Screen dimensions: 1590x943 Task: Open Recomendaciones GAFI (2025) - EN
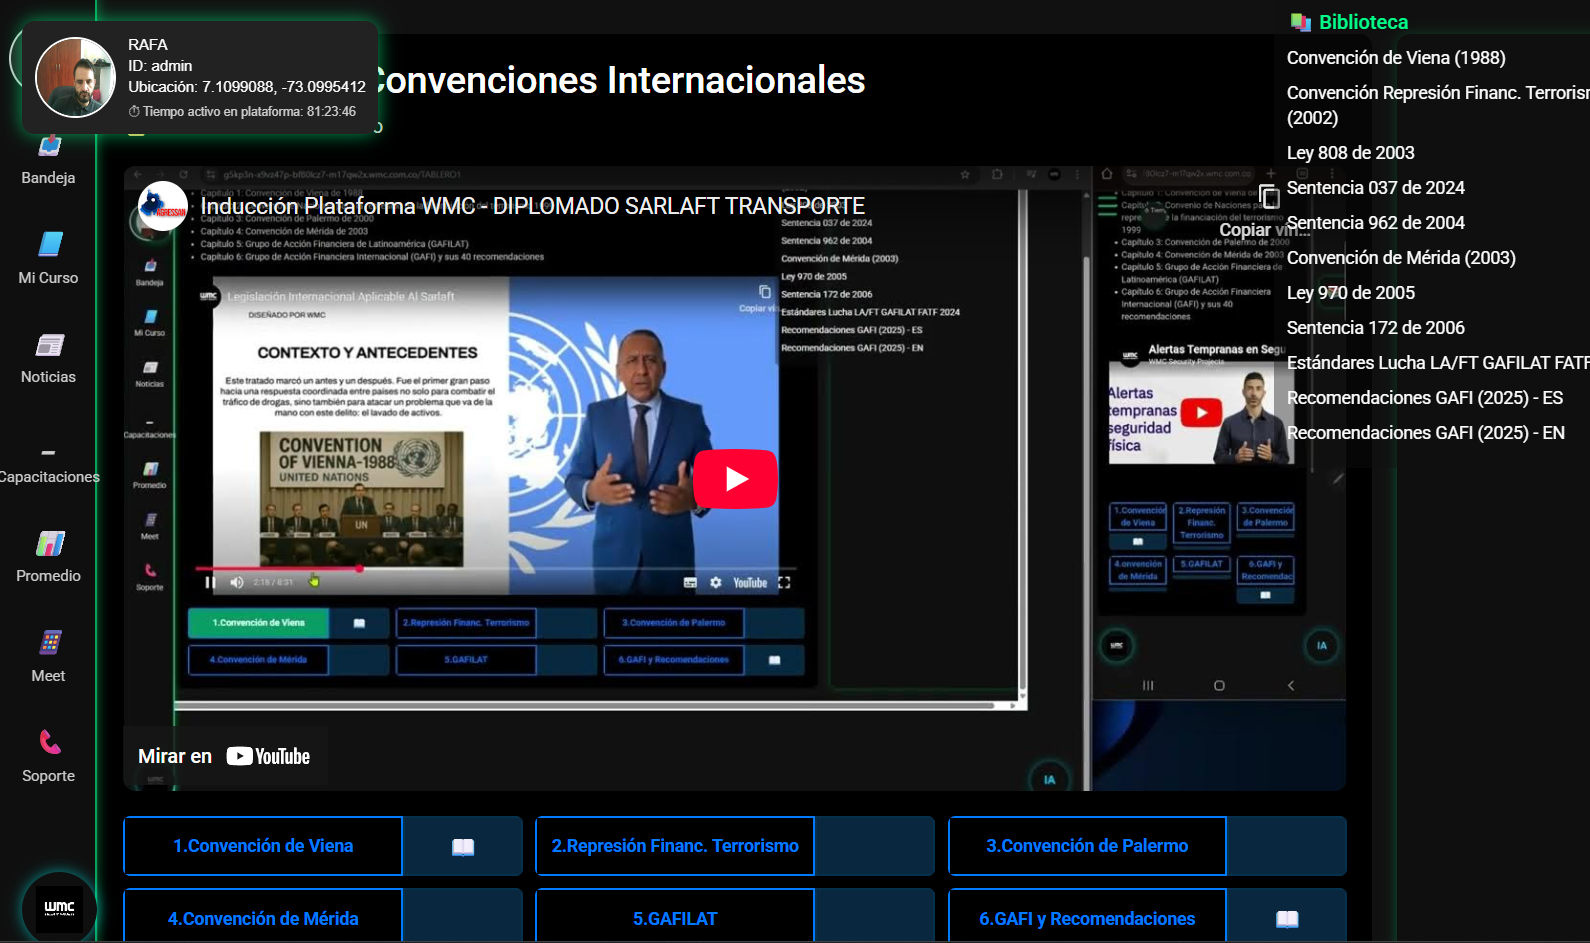pos(1425,433)
